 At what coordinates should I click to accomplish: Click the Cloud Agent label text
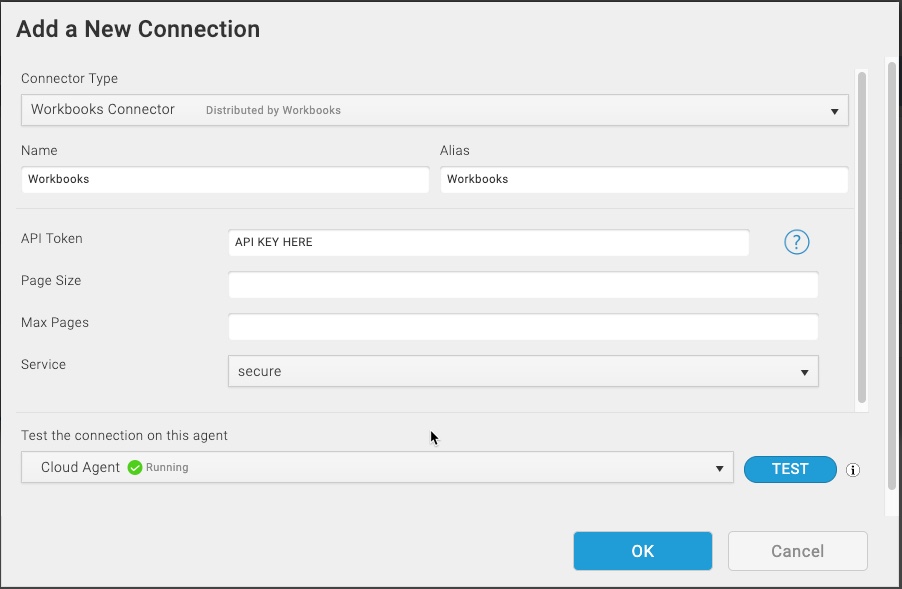pyautogui.click(x=81, y=468)
